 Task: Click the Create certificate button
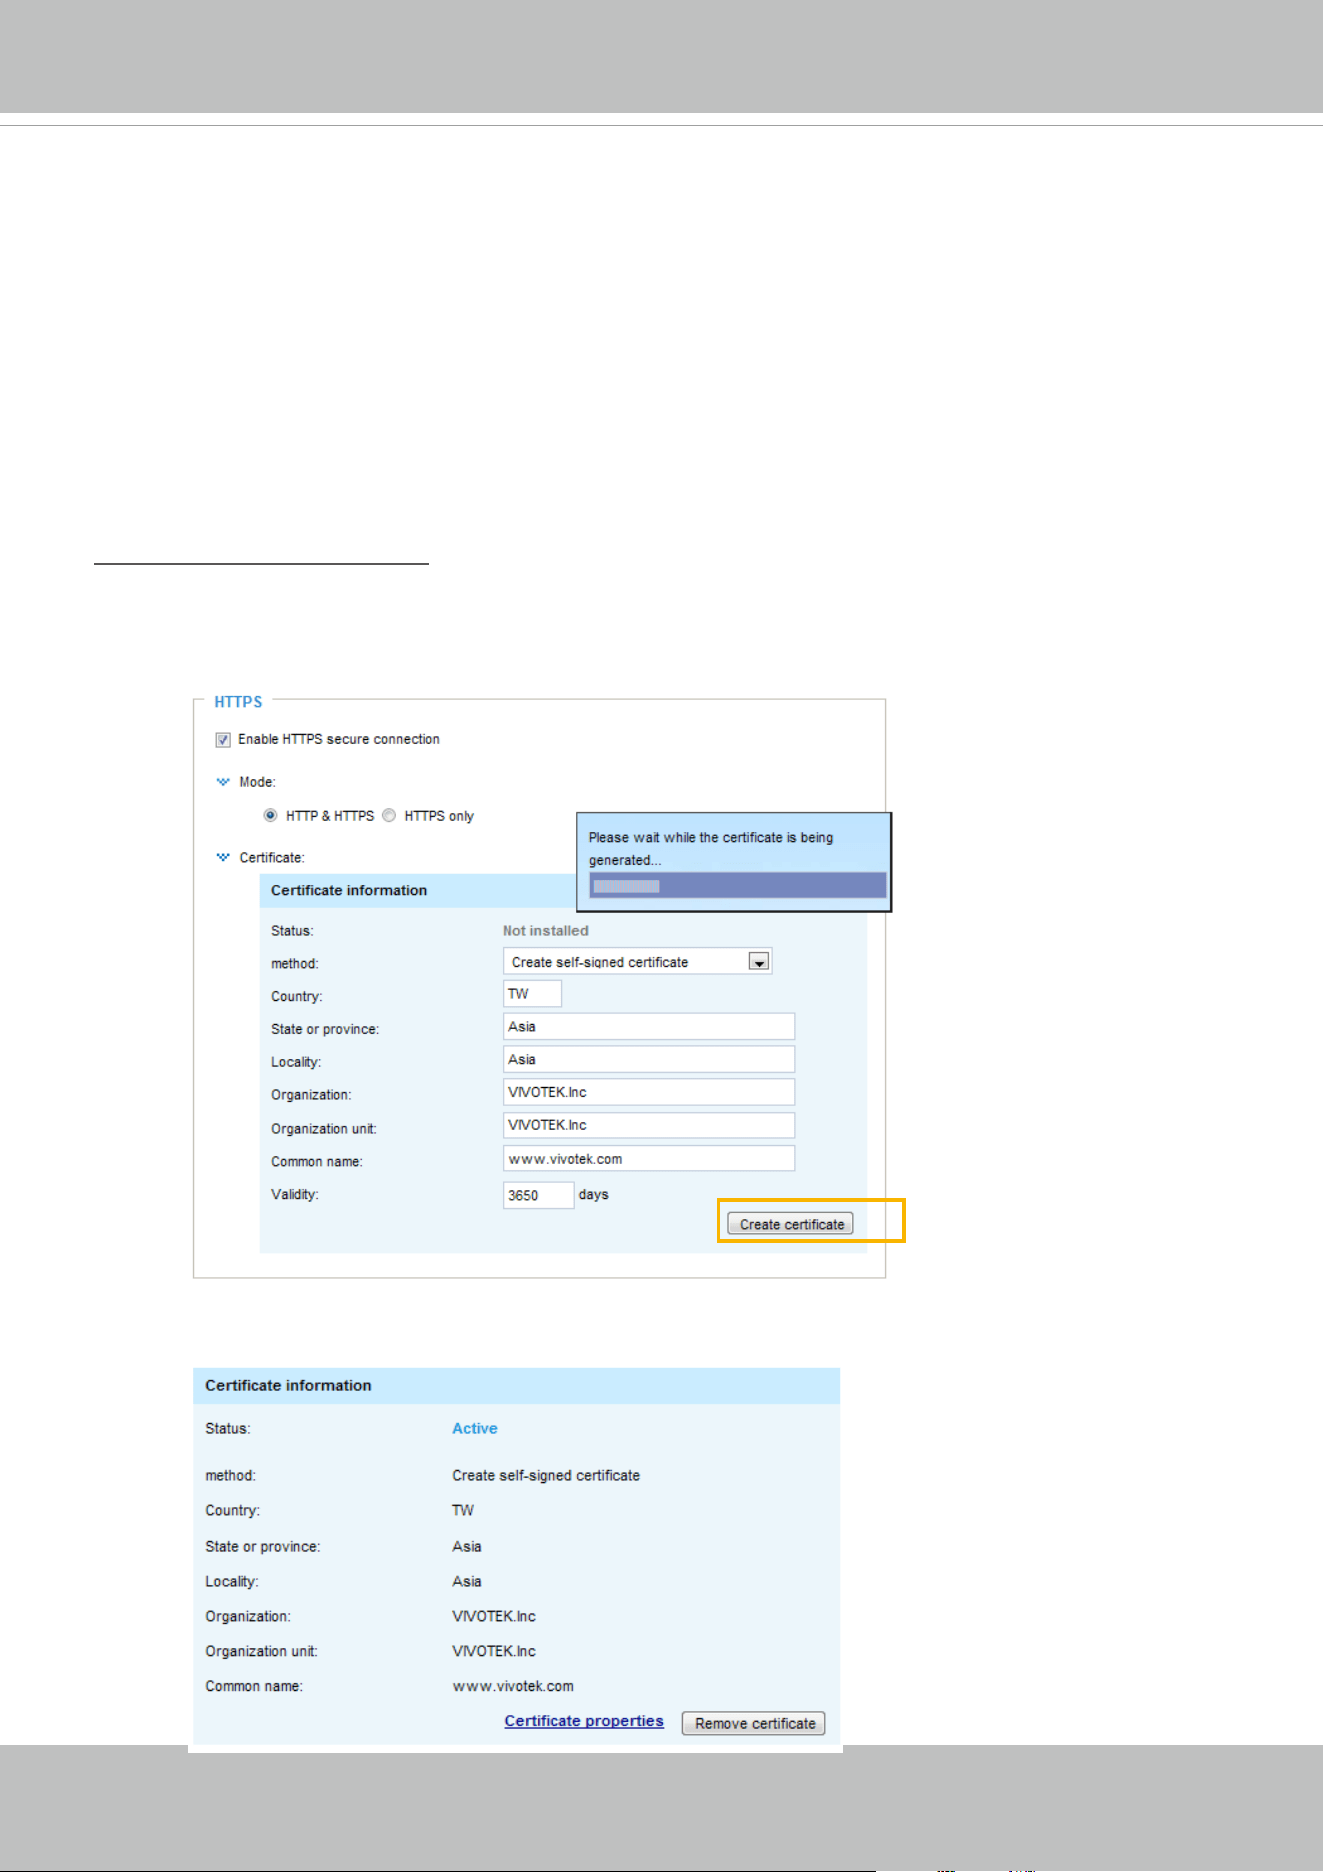click(790, 1224)
